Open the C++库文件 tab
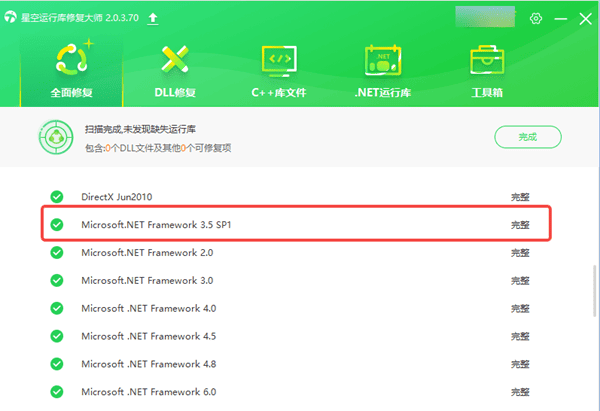 [x=279, y=71]
